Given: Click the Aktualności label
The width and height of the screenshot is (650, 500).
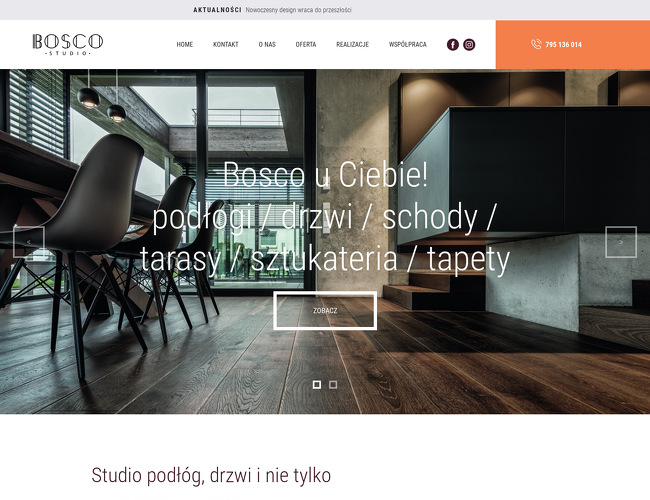Looking at the screenshot, I should (x=217, y=10).
